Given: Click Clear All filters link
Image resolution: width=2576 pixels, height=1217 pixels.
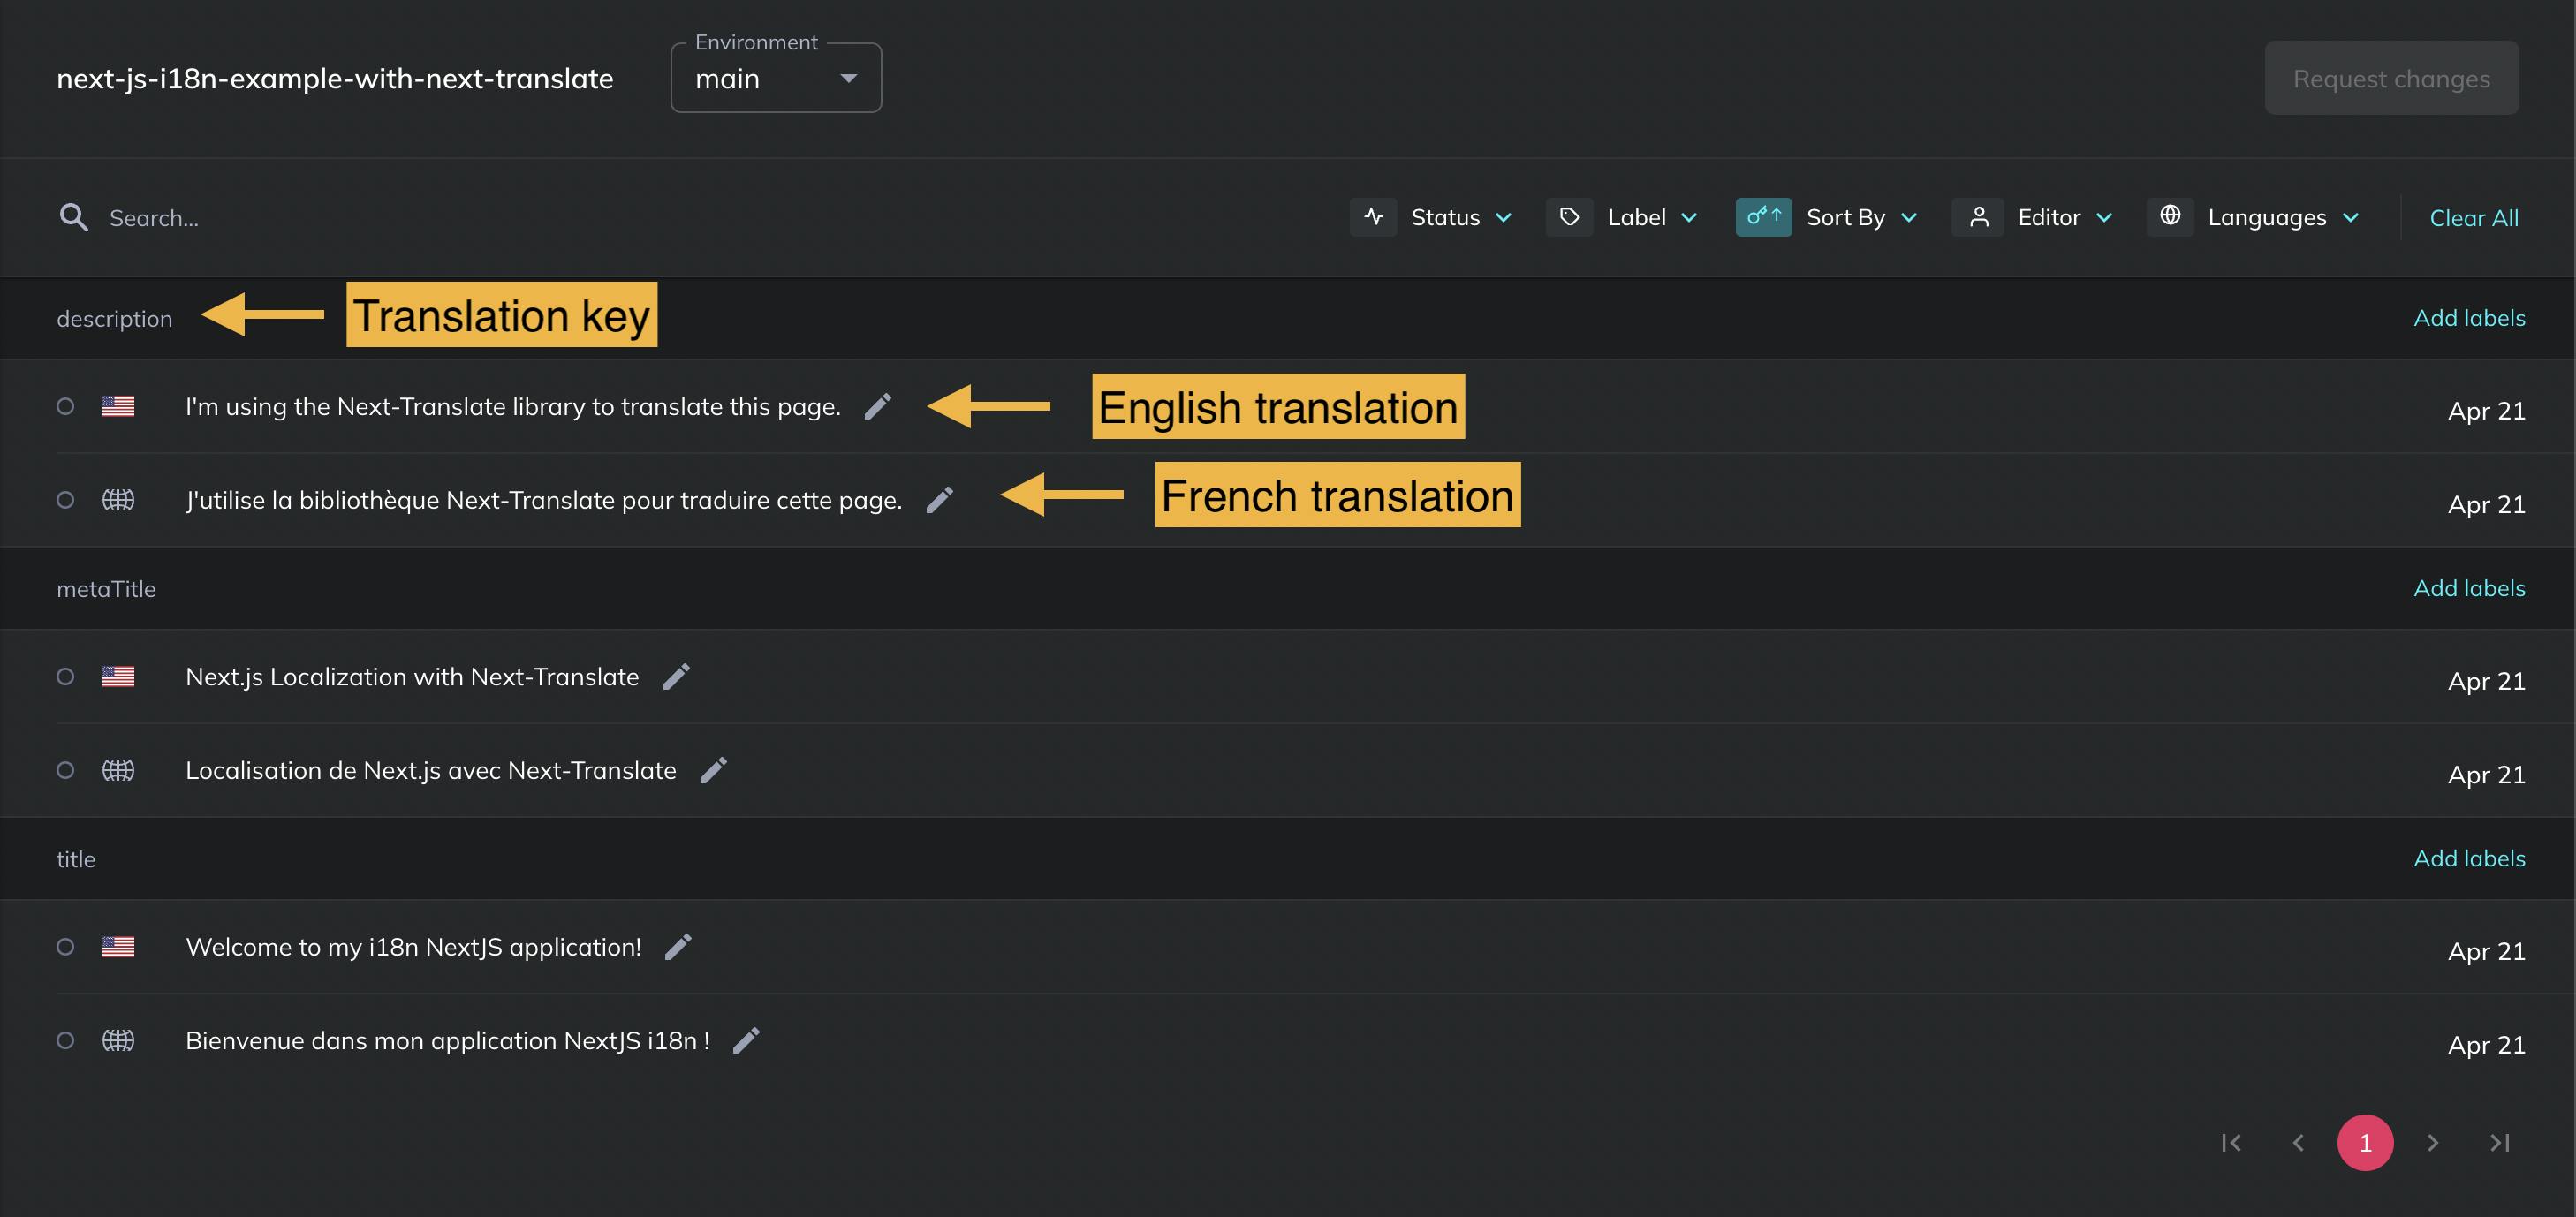Looking at the screenshot, I should [x=2474, y=218].
